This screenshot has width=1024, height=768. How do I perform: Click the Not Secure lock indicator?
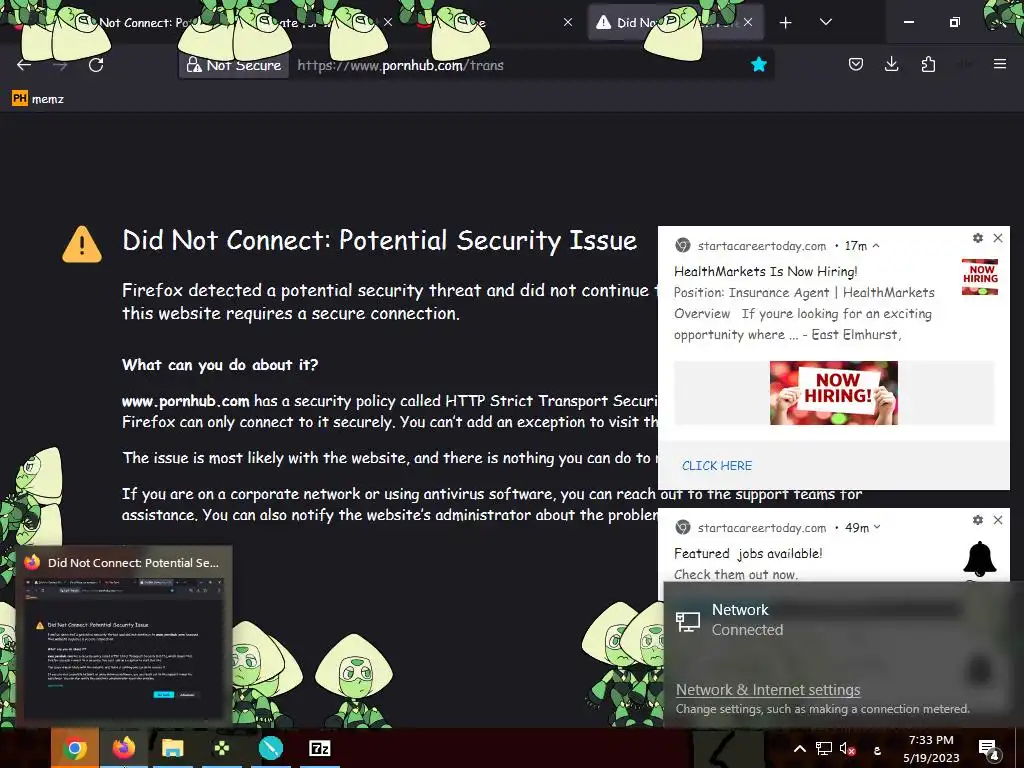pos(234,65)
